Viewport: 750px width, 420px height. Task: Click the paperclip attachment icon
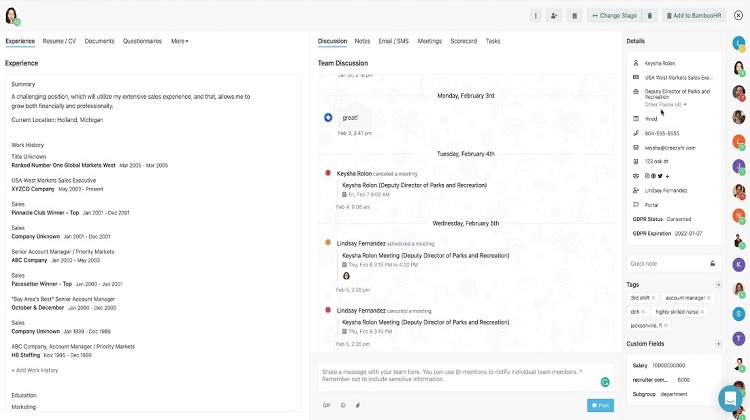point(358,405)
